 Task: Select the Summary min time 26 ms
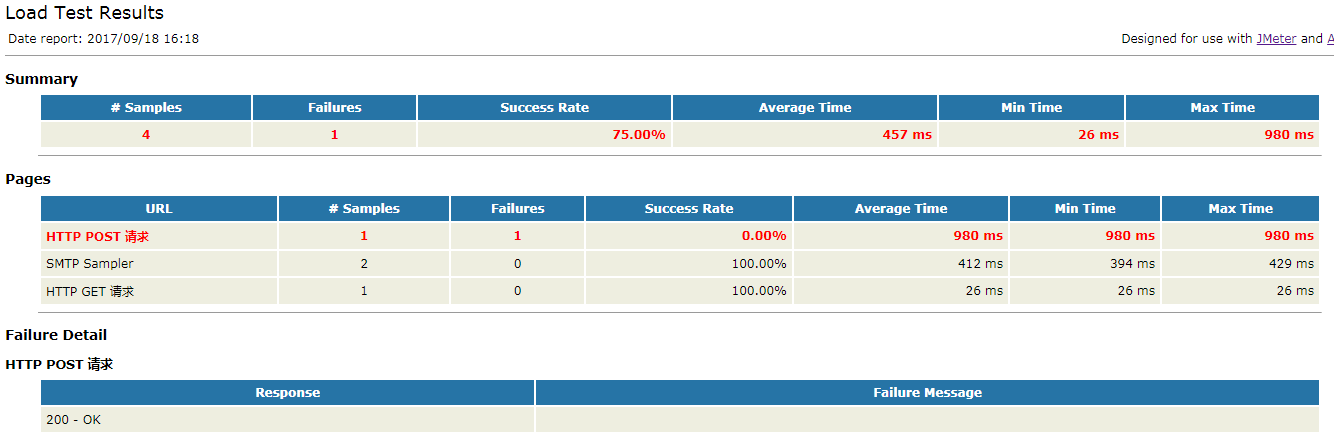point(1098,135)
